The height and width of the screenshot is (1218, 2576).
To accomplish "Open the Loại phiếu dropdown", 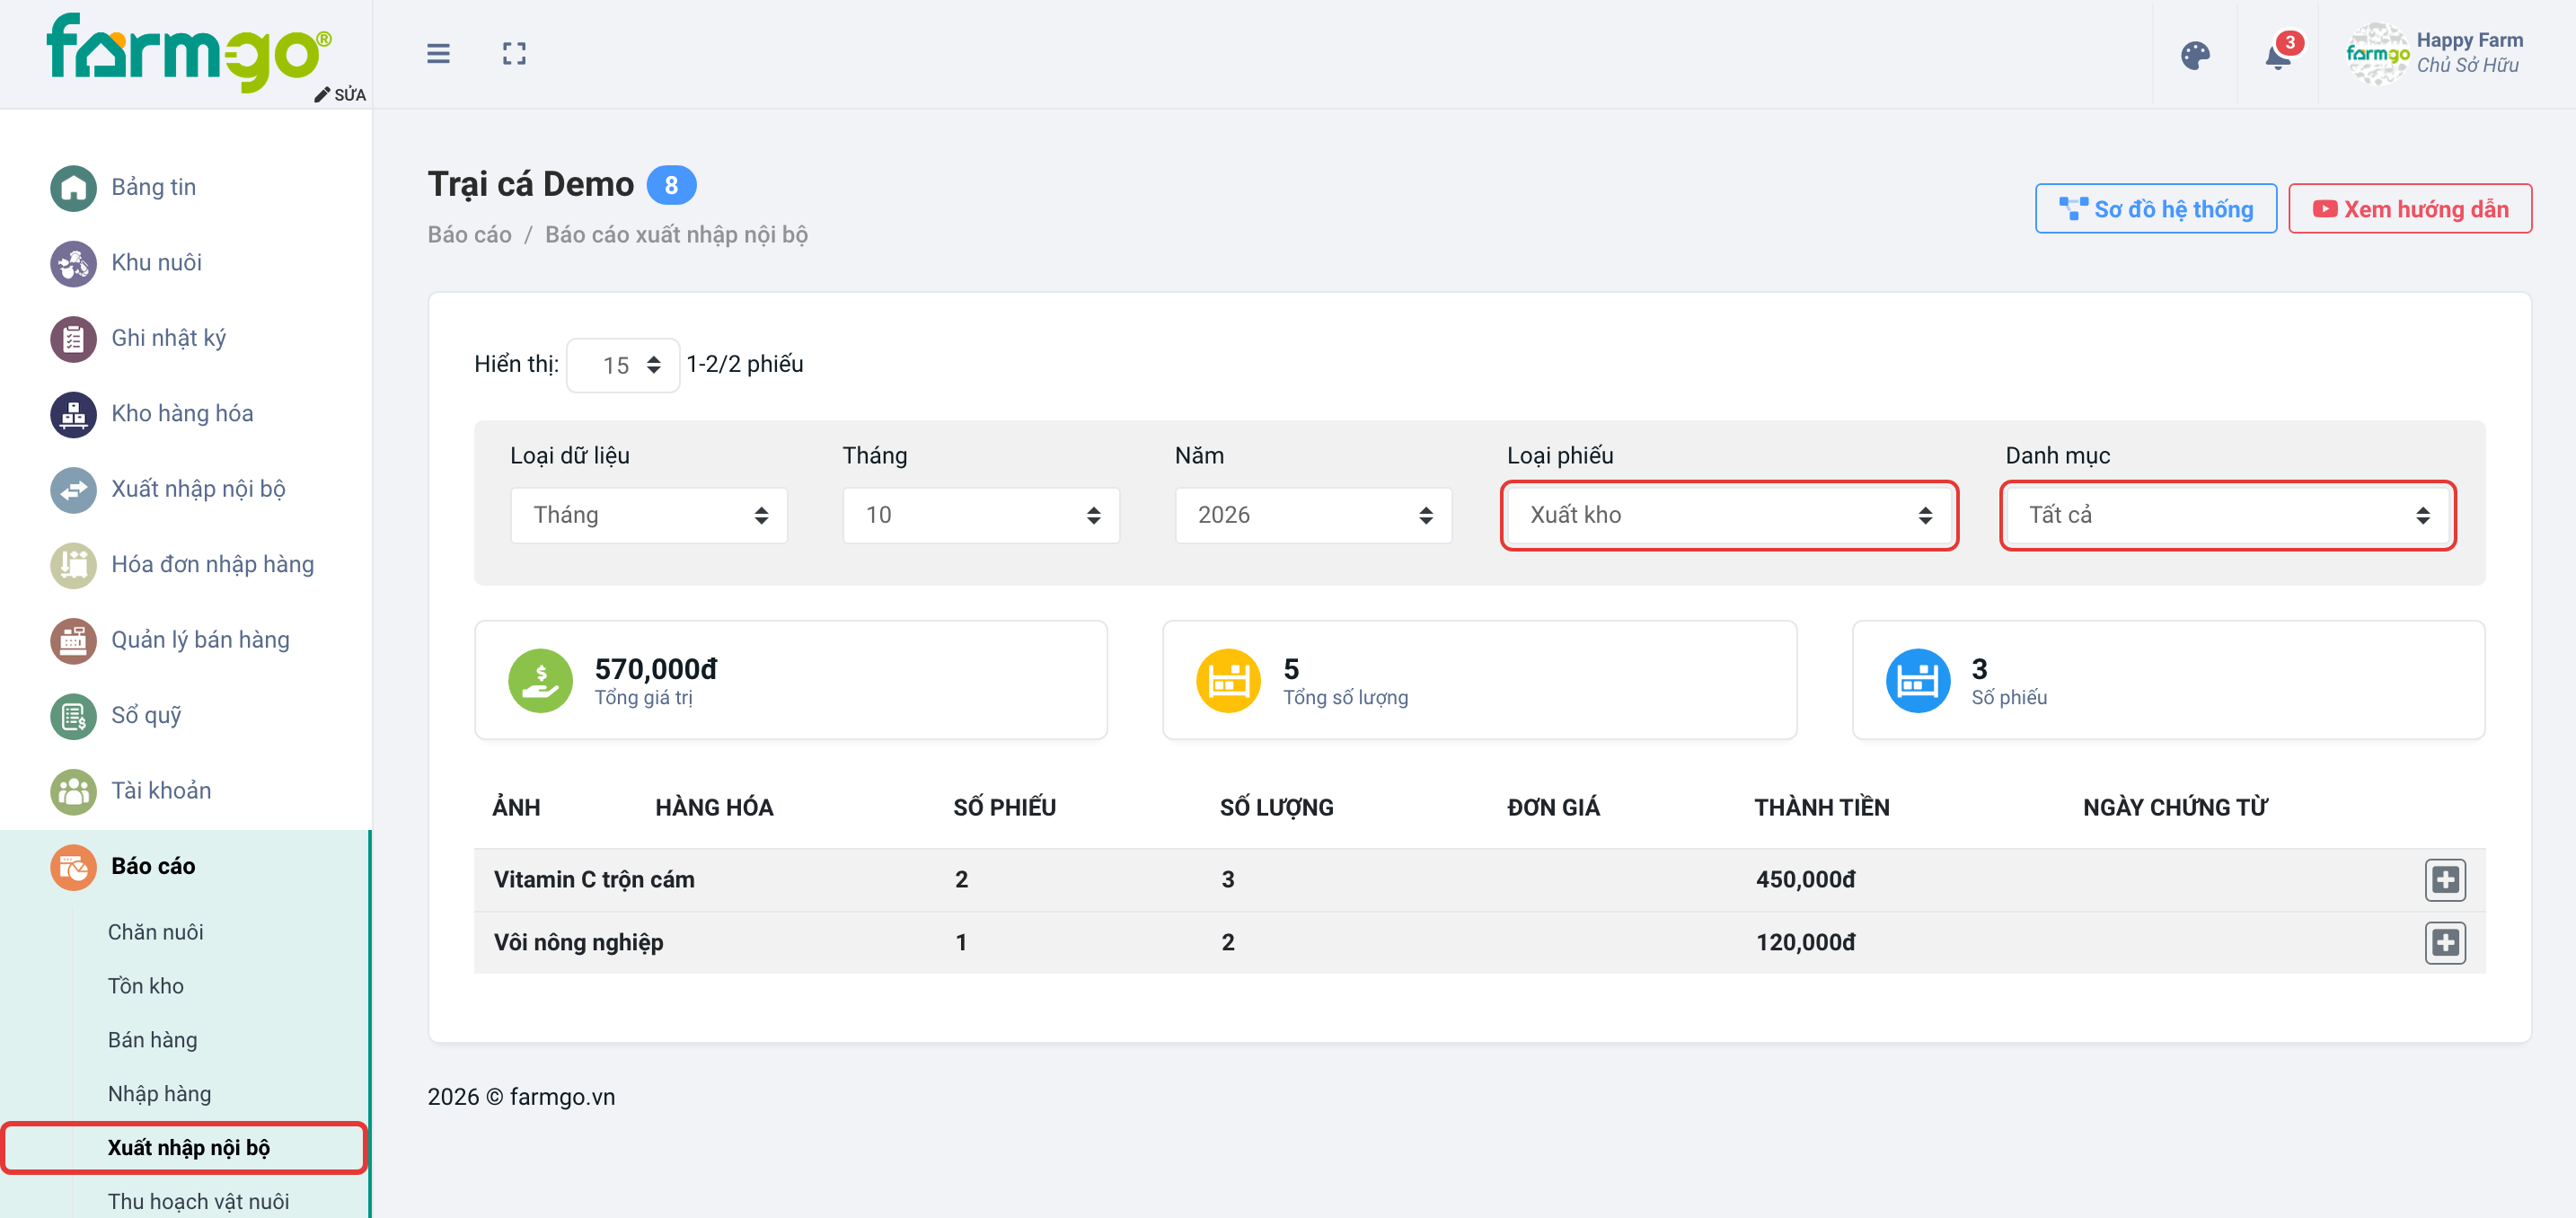I will pyautogui.click(x=1729, y=515).
